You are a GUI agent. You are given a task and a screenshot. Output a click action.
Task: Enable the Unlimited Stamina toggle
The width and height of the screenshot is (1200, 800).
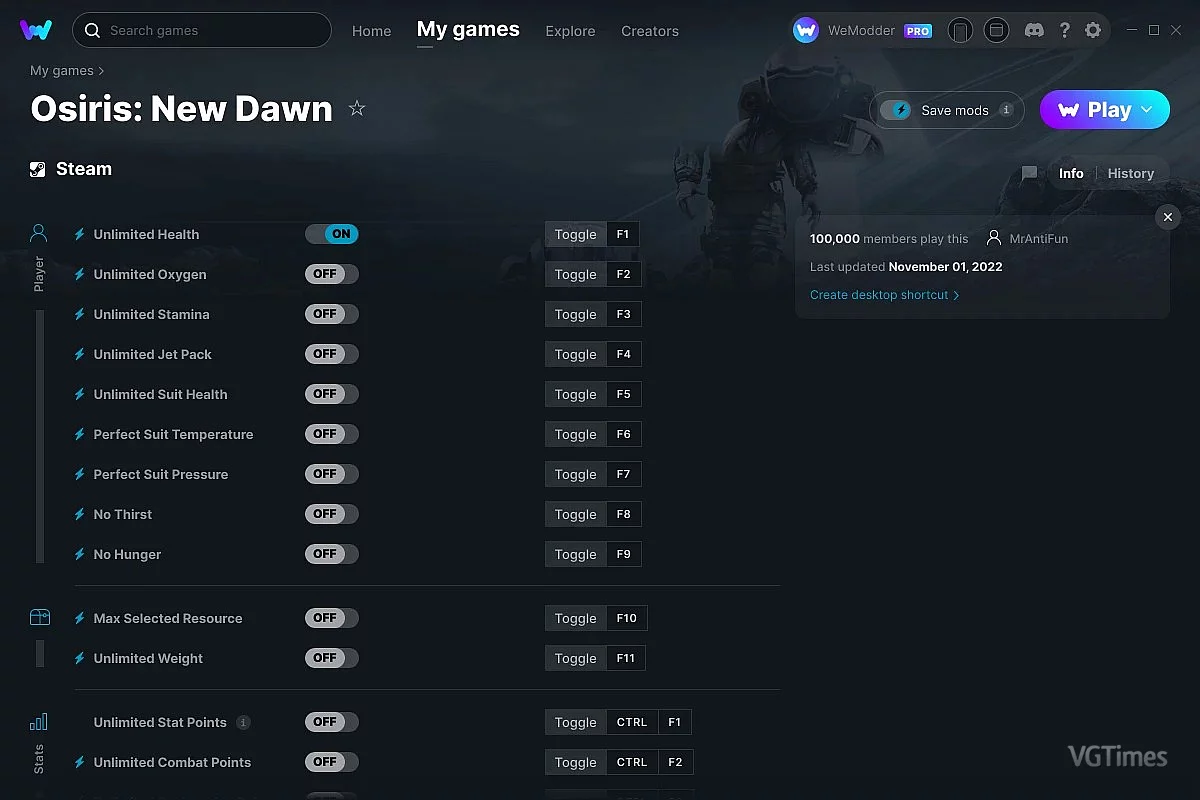[x=332, y=314]
